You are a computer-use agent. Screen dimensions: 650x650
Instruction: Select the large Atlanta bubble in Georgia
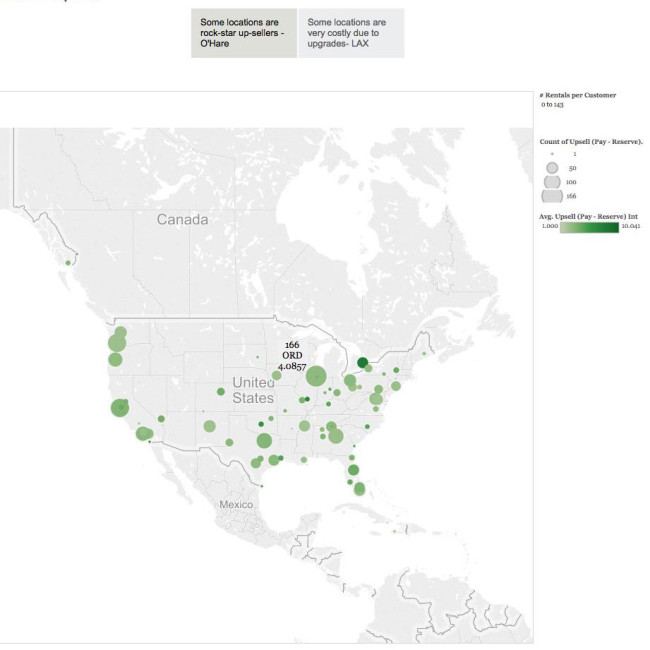click(336, 436)
